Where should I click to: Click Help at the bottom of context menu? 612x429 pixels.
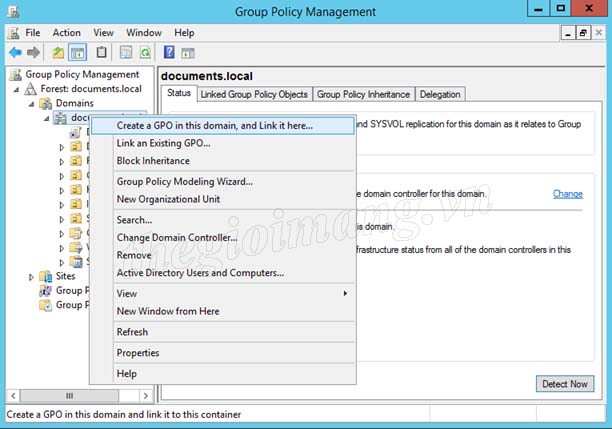point(223,374)
